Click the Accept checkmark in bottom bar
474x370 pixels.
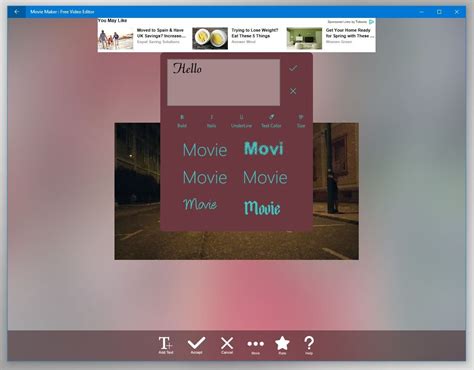click(x=196, y=345)
